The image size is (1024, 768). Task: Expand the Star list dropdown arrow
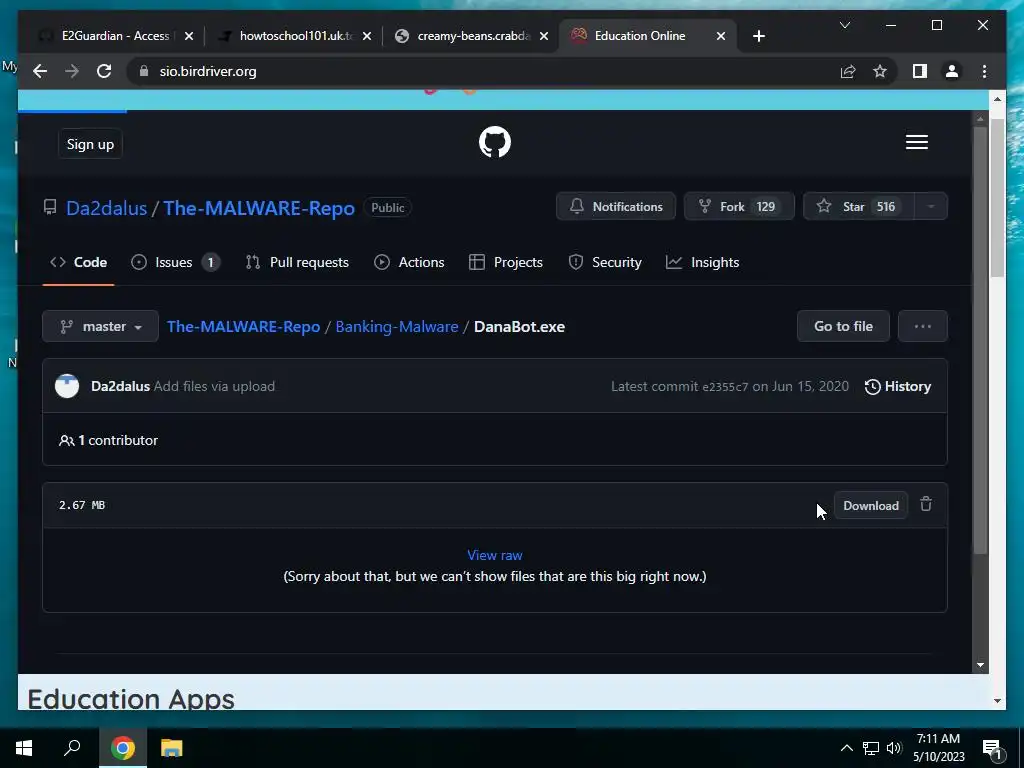(931, 206)
